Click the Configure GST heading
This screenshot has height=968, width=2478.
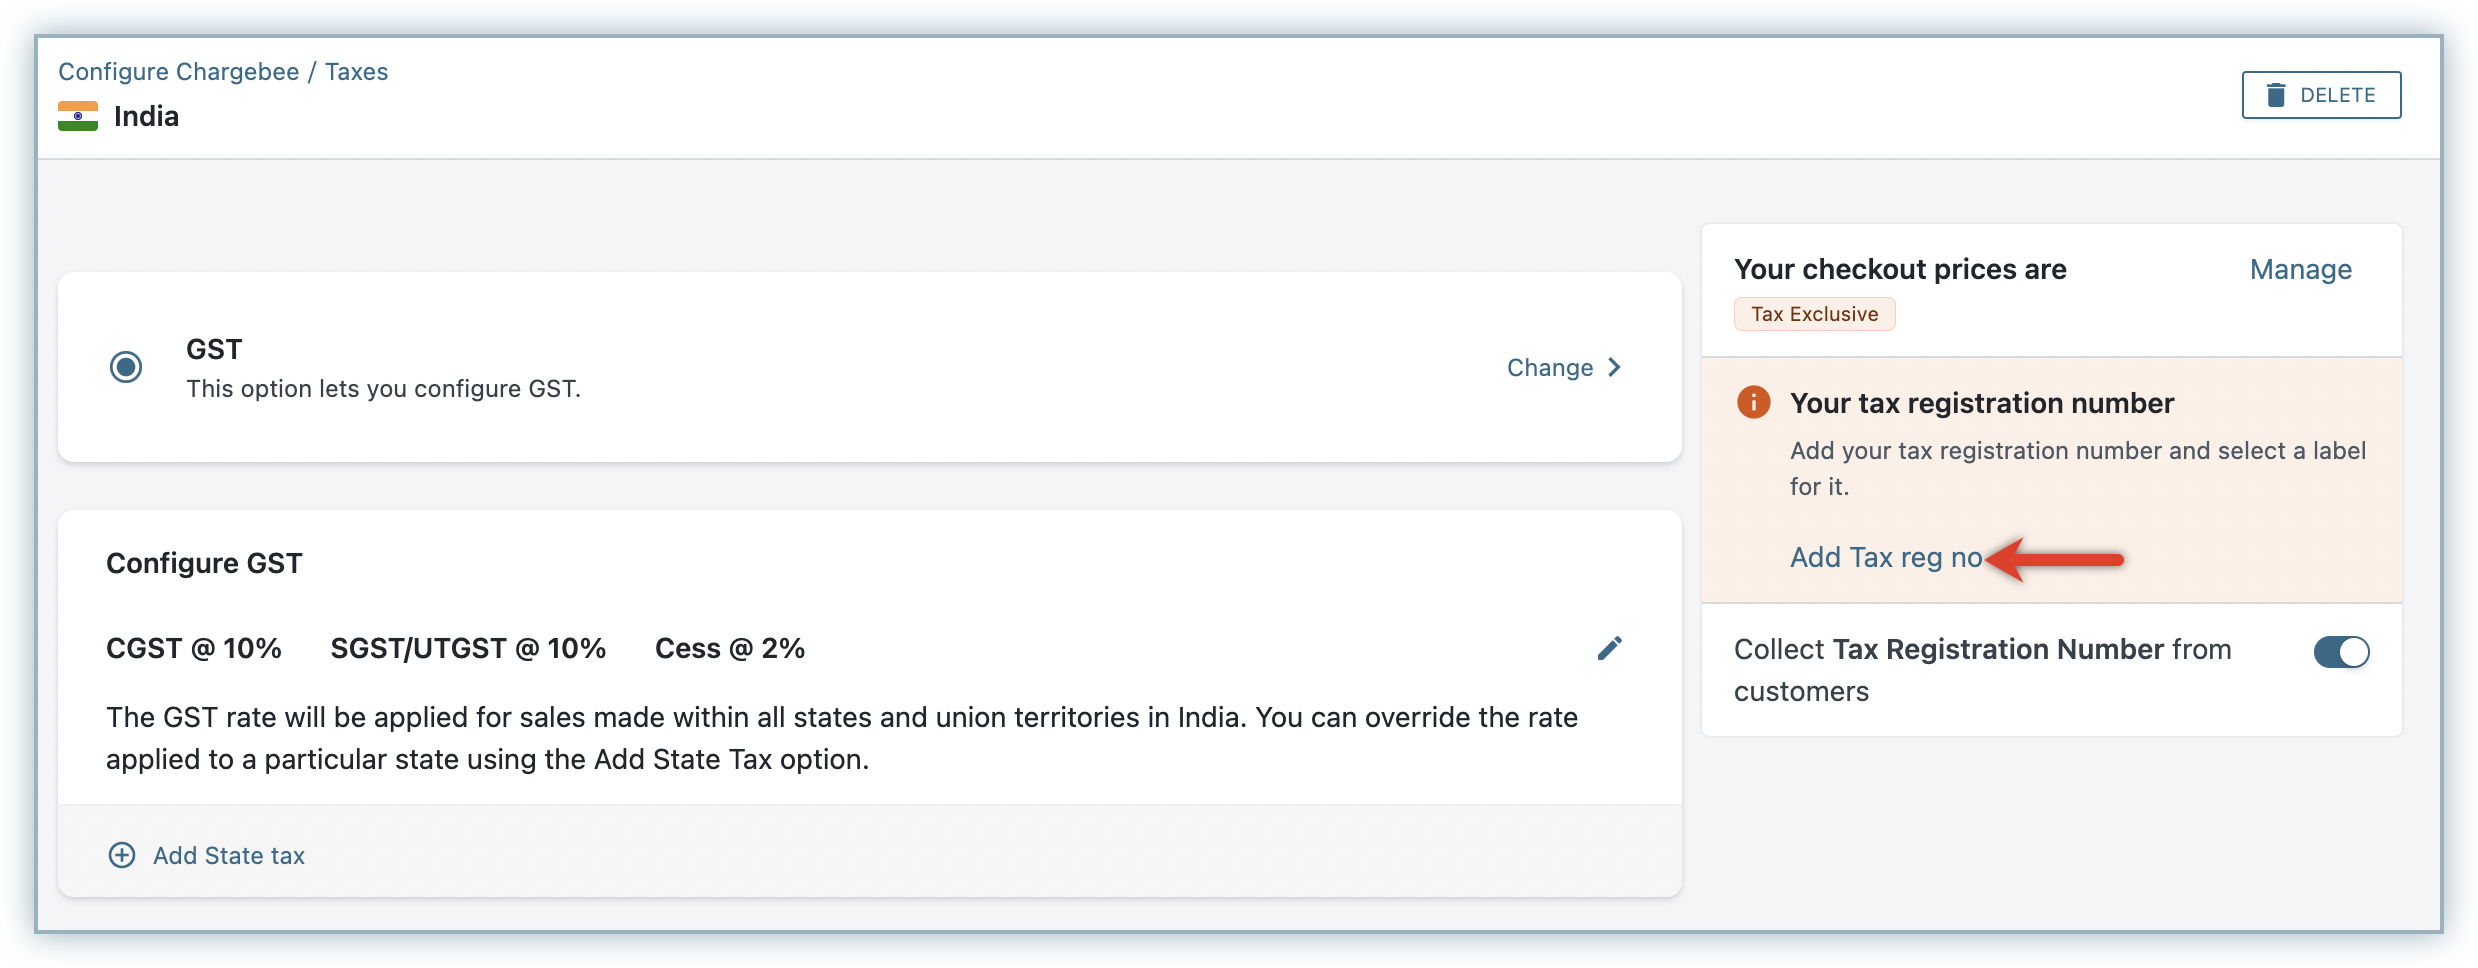(204, 563)
